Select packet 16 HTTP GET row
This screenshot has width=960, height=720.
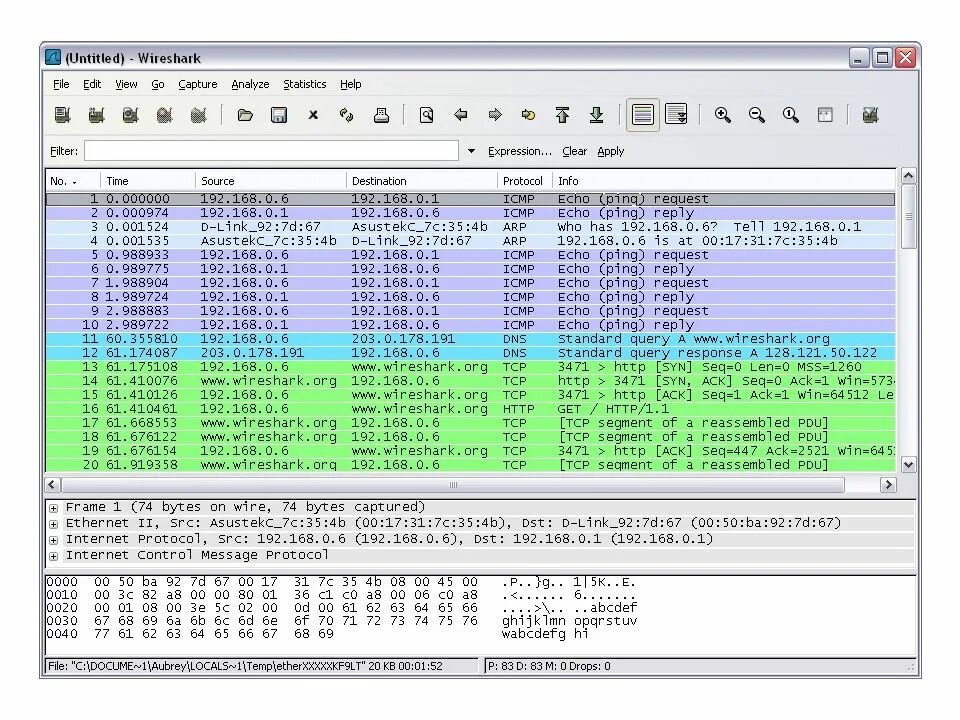point(471,409)
